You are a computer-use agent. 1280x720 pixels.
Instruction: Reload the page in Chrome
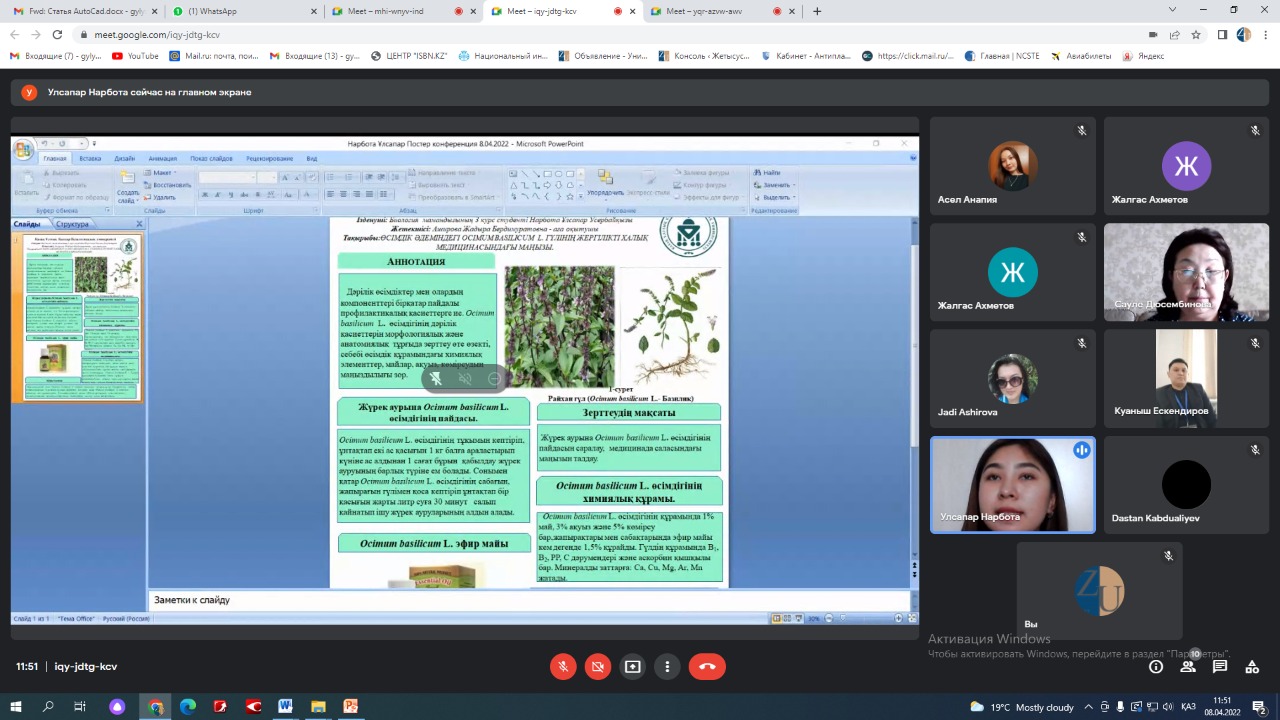point(57,34)
